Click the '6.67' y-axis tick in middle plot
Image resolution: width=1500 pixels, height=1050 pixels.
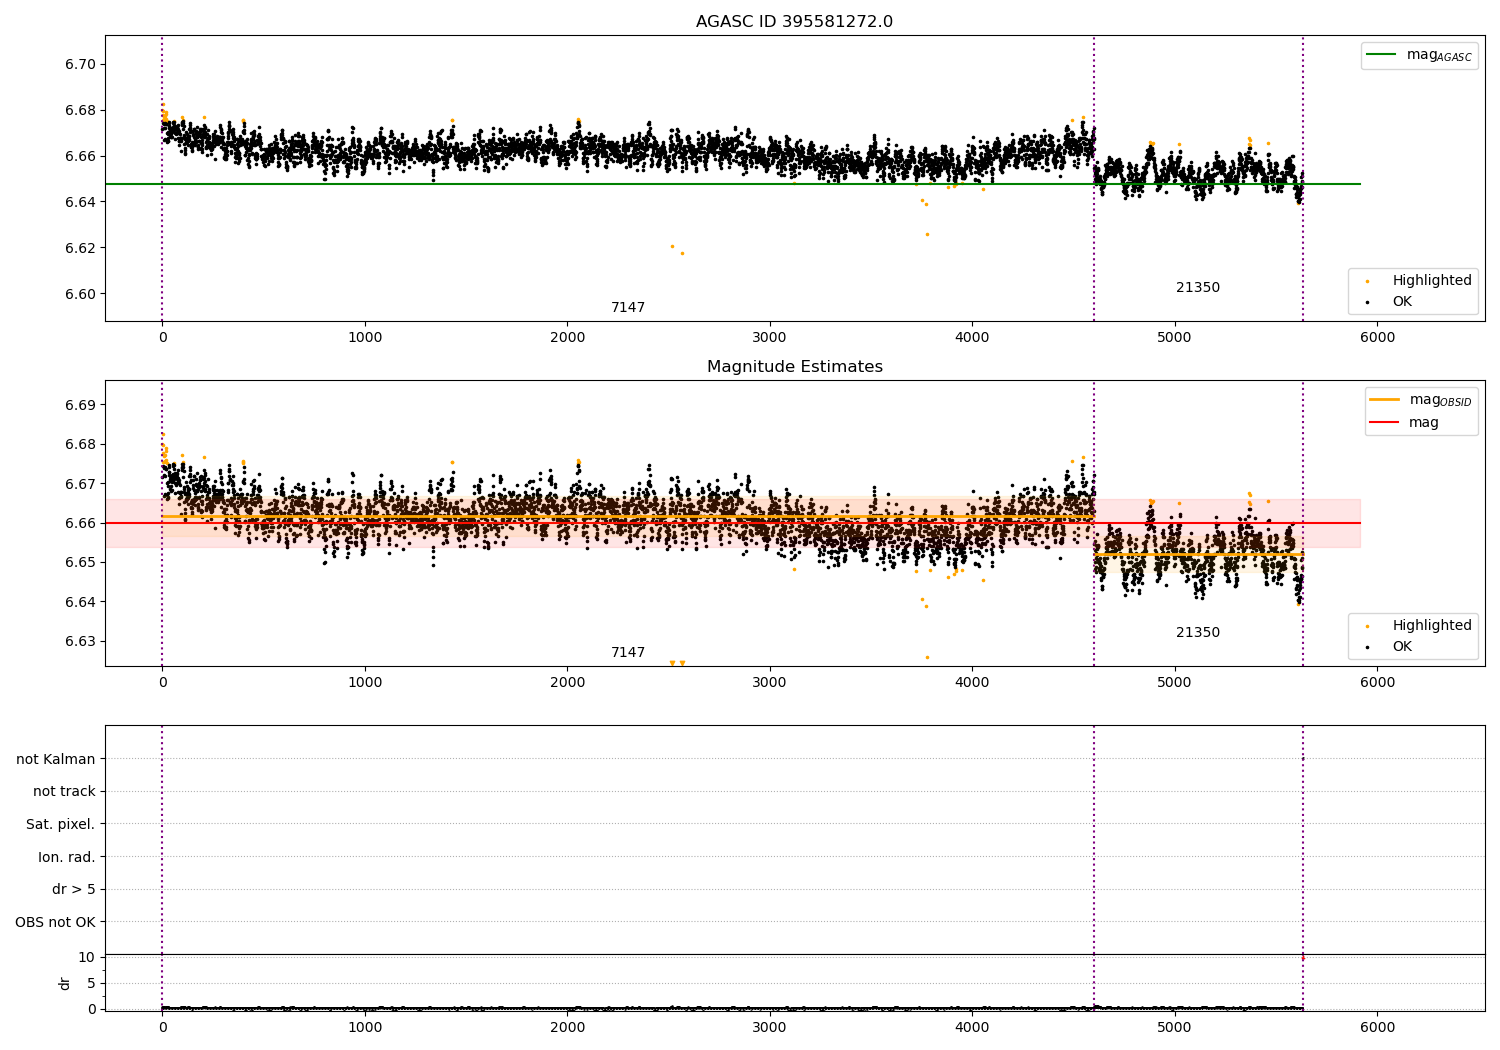(80, 484)
